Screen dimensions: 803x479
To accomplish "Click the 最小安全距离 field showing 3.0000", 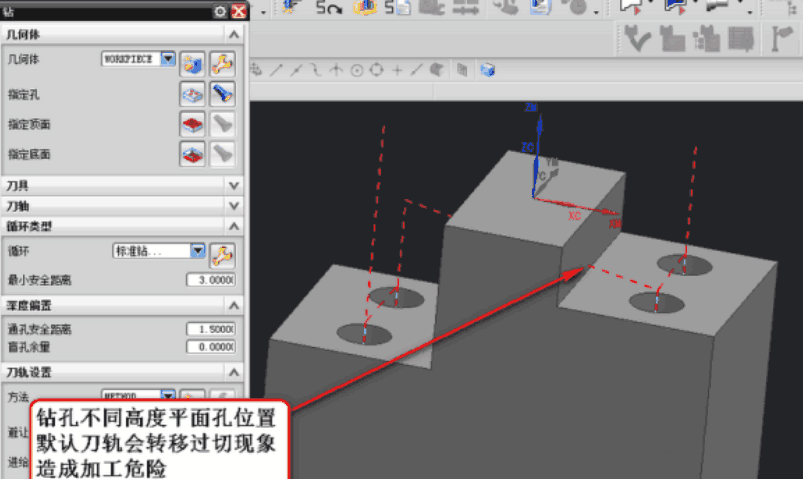I will [x=212, y=280].
